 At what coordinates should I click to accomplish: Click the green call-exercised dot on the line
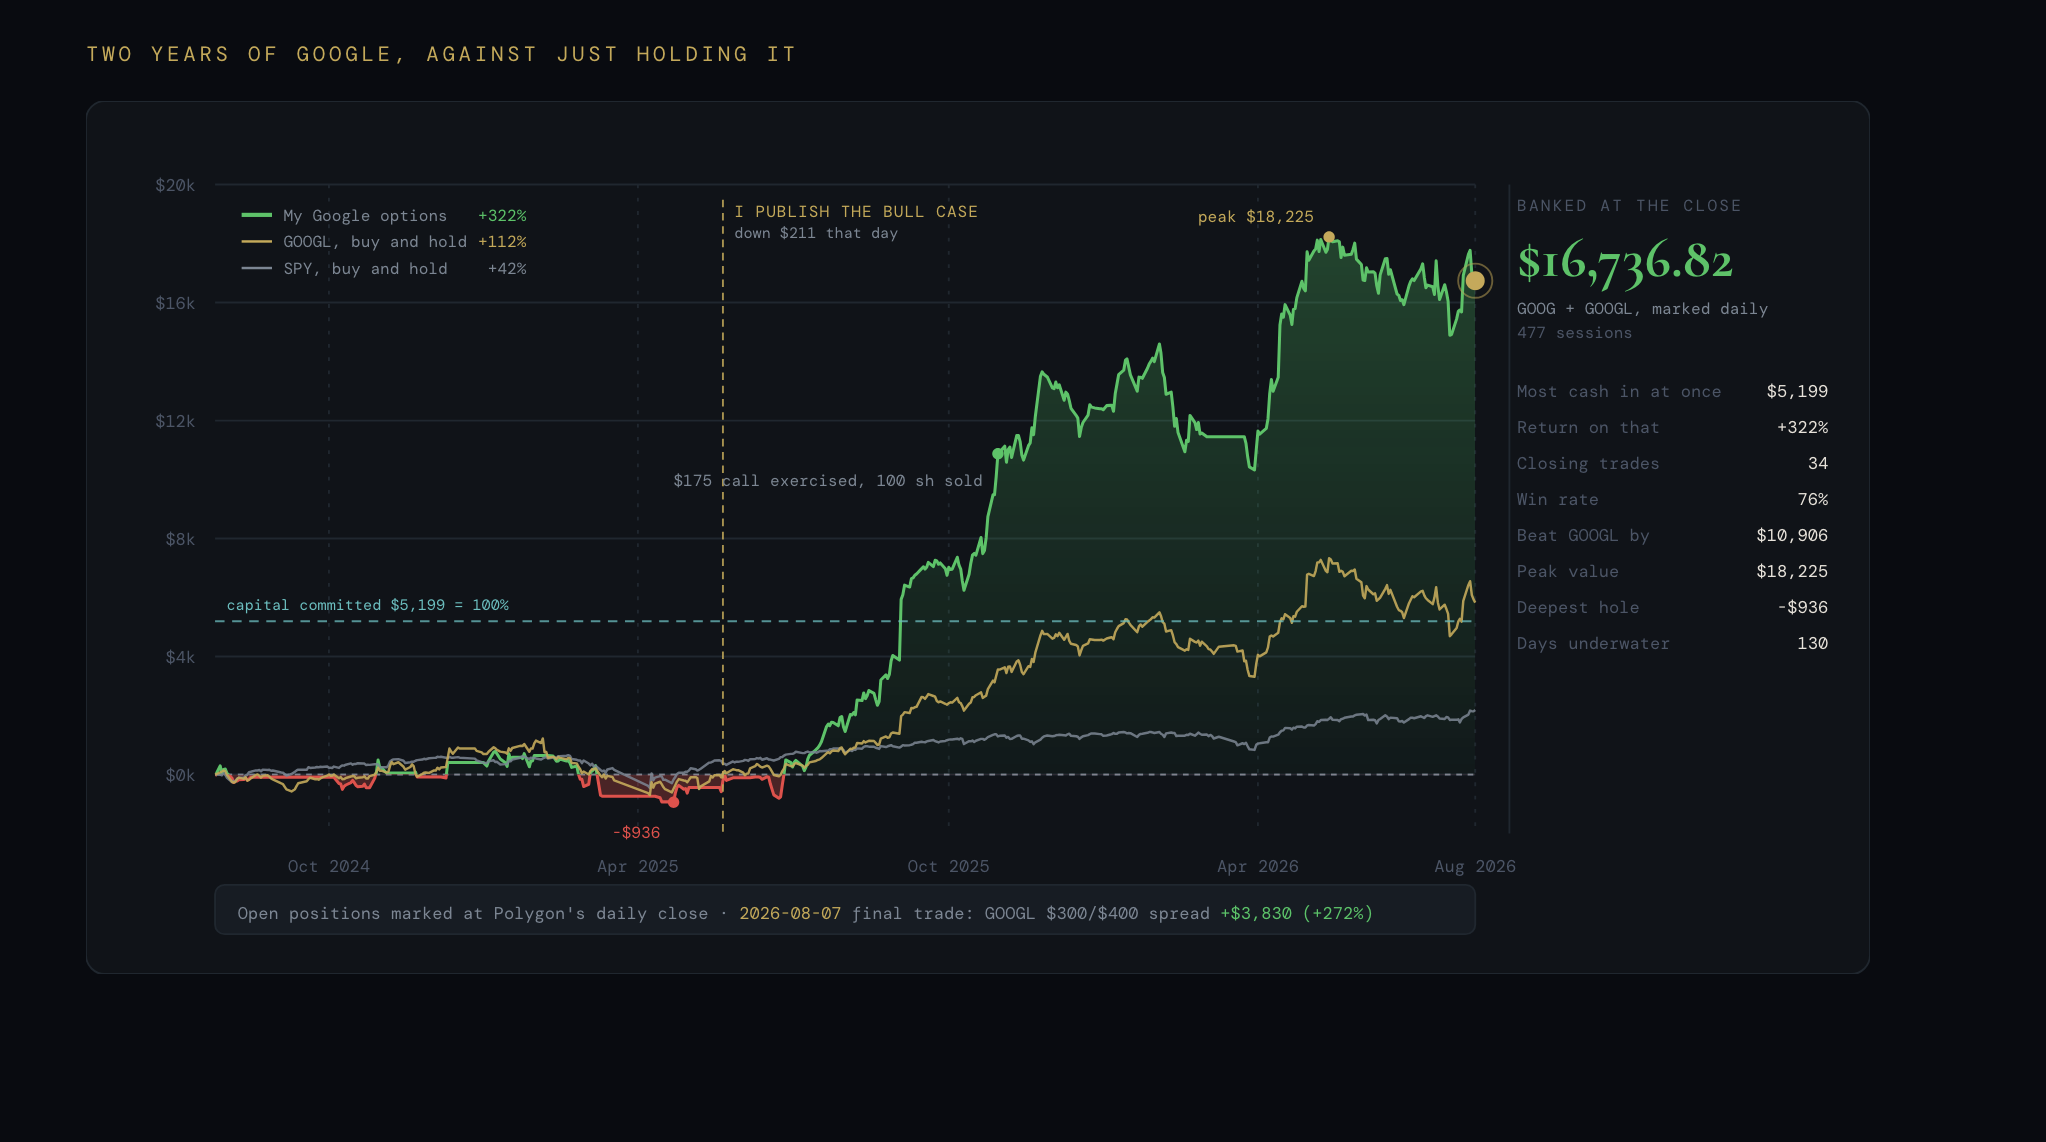point(997,454)
